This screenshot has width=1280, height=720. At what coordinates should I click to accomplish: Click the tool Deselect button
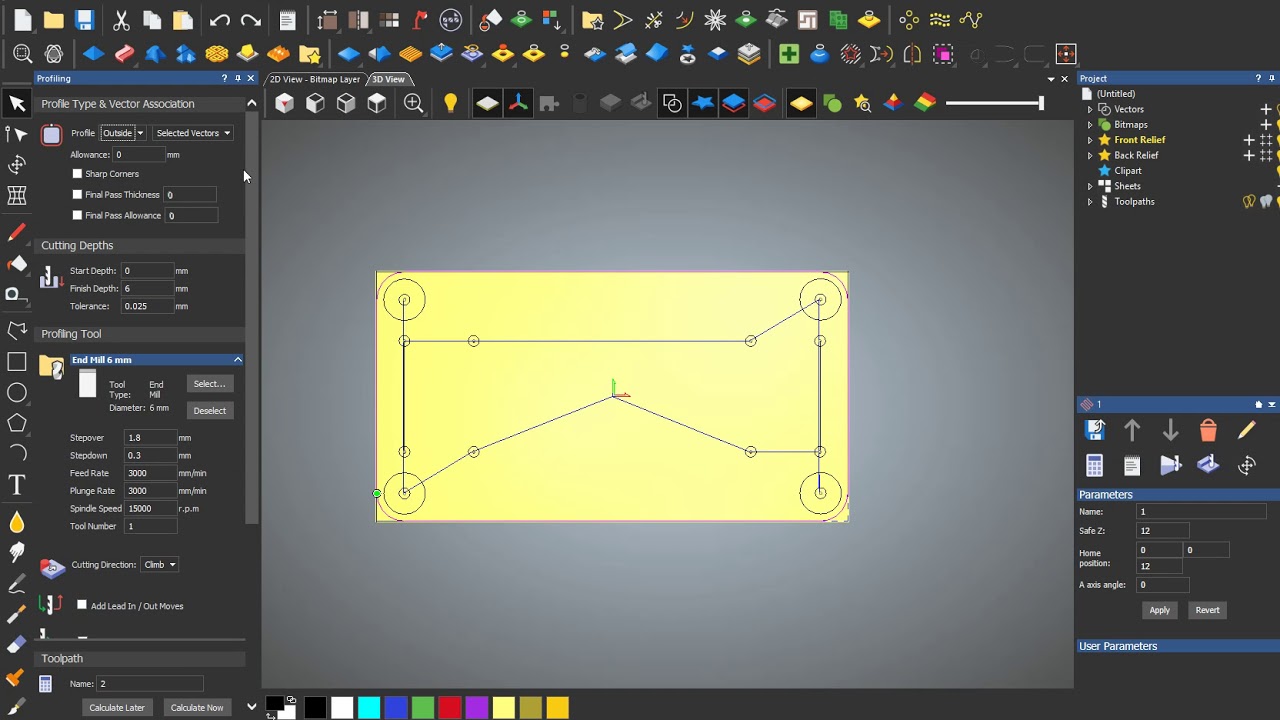[x=209, y=410]
